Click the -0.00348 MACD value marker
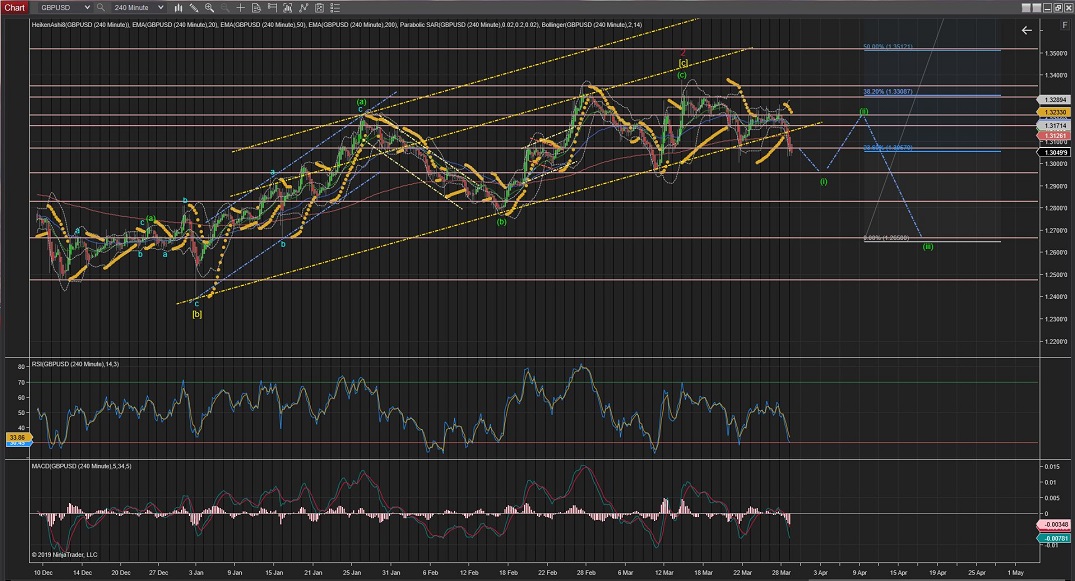The height and width of the screenshot is (581, 1075). 1056,525
